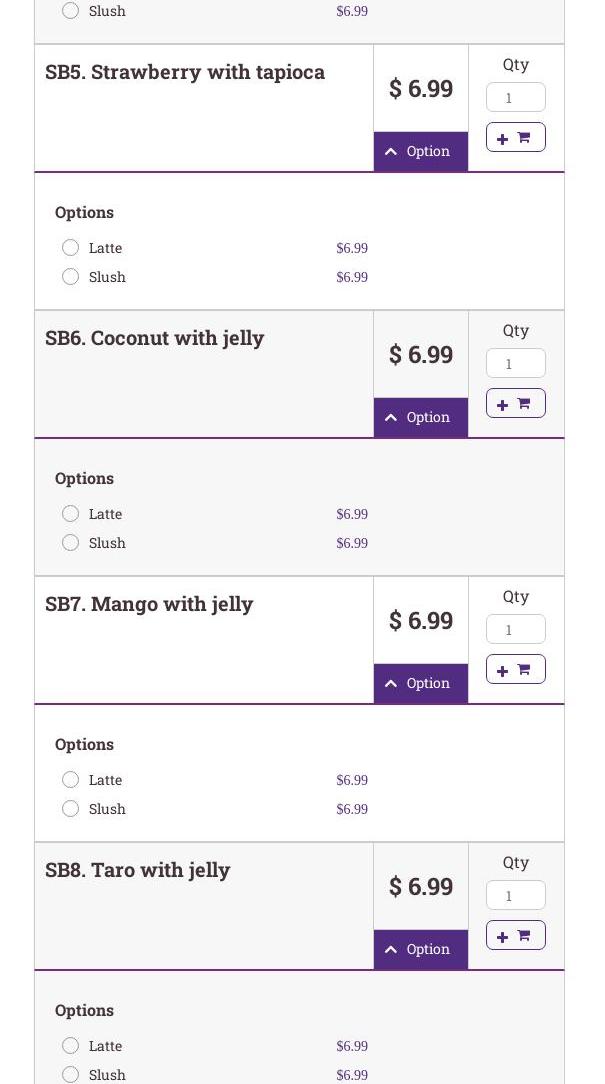Choose Slush for SB6 Coconut with jelly
The width and height of the screenshot is (605, 1084).
click(70, 543)
